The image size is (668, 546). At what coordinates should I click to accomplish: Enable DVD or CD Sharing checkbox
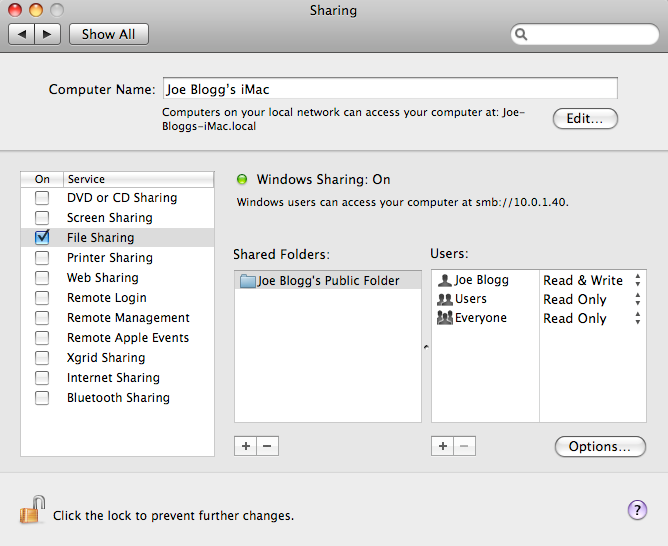pyautogui.click(x=42, y=198)
